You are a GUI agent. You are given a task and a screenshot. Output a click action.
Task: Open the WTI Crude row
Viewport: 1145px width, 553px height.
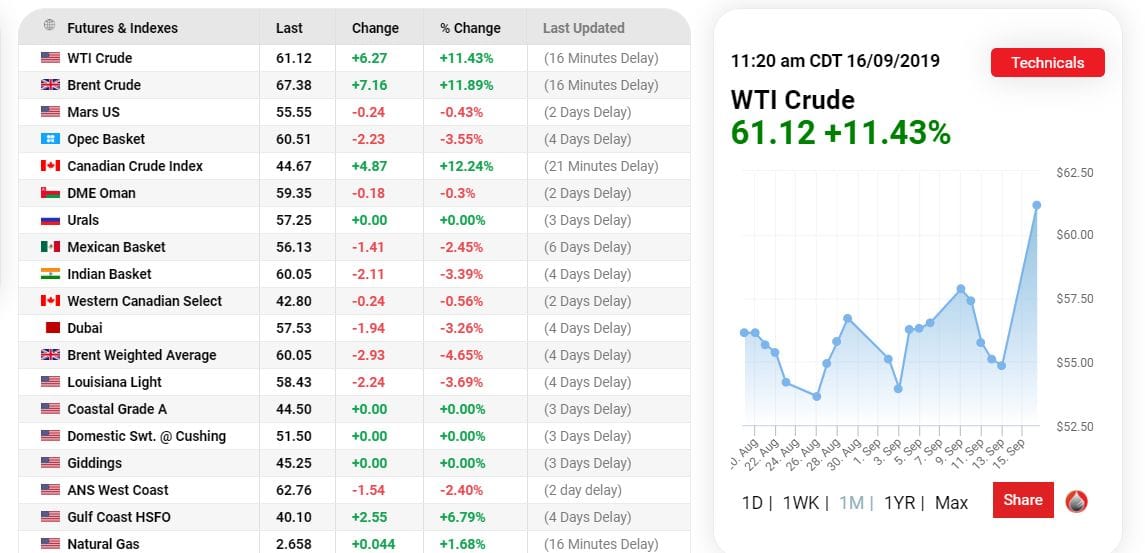354,58
